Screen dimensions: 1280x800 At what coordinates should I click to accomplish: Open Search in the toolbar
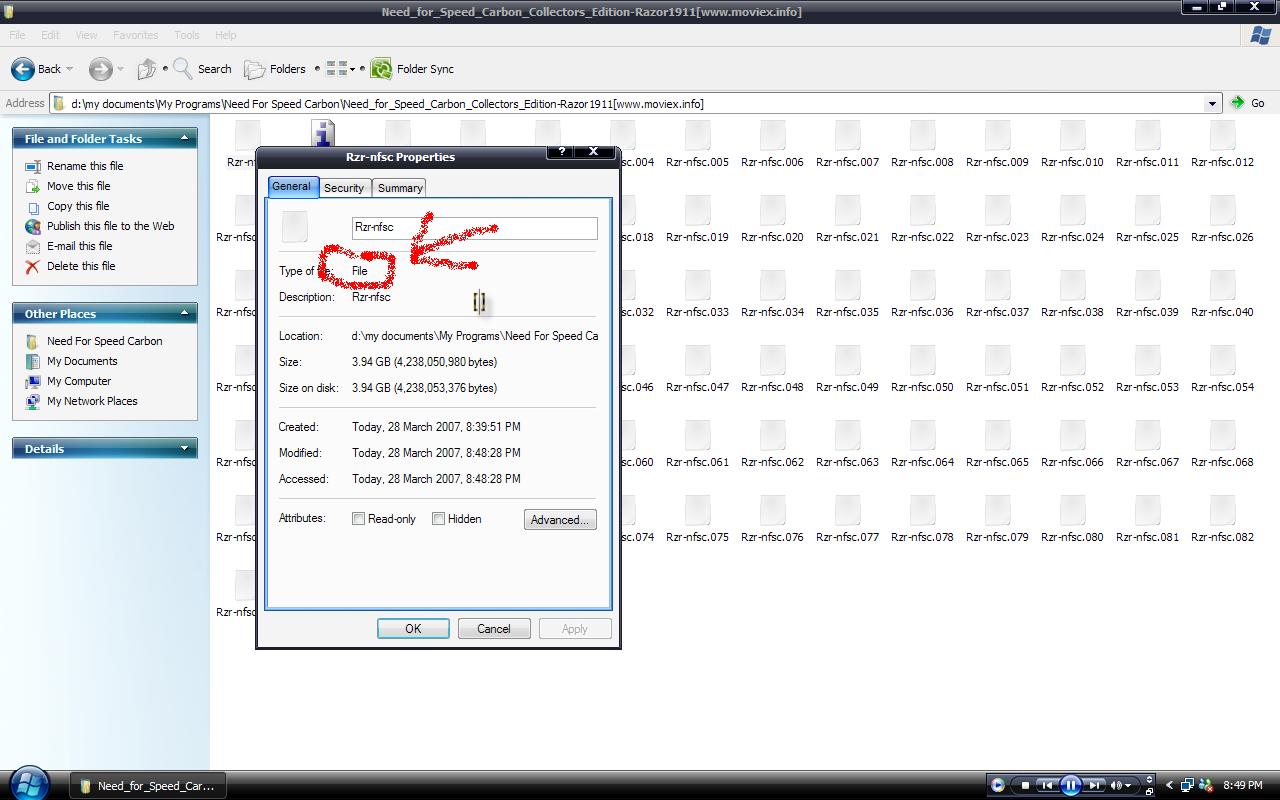click(202, 69)
